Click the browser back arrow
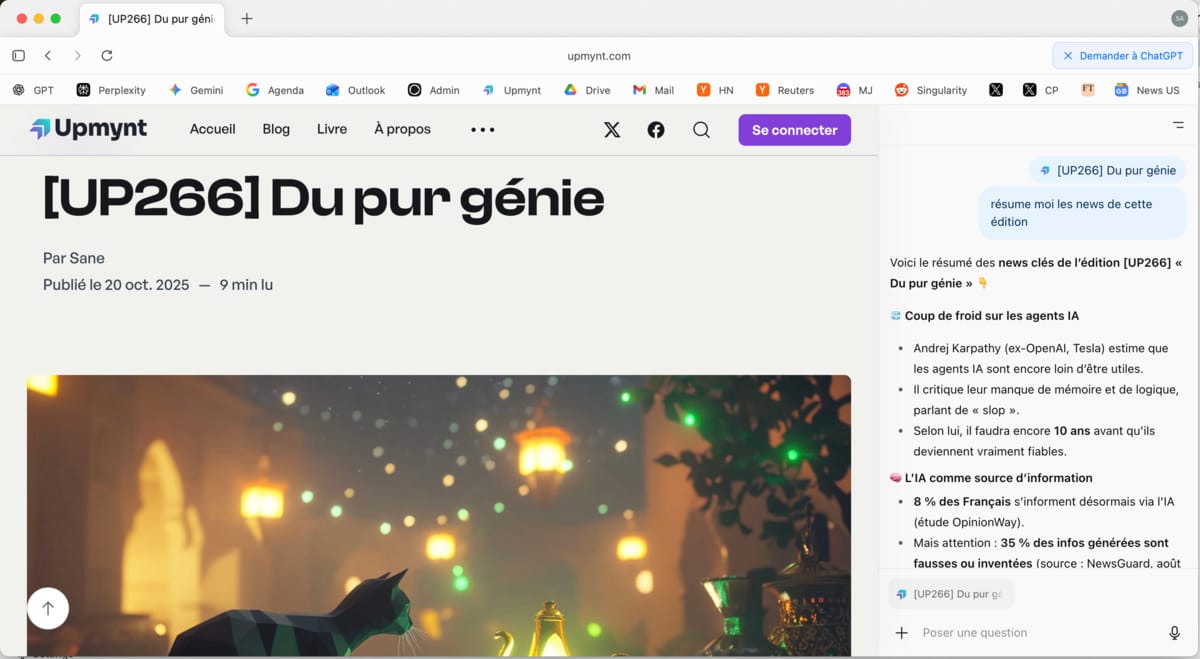This screenshot has height=659, width=1200. pos(48,56)
